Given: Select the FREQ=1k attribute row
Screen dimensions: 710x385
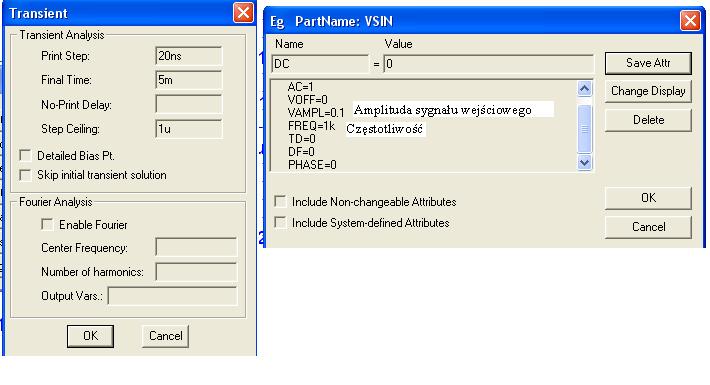Looking at the screenshot, I should point(311,126).
